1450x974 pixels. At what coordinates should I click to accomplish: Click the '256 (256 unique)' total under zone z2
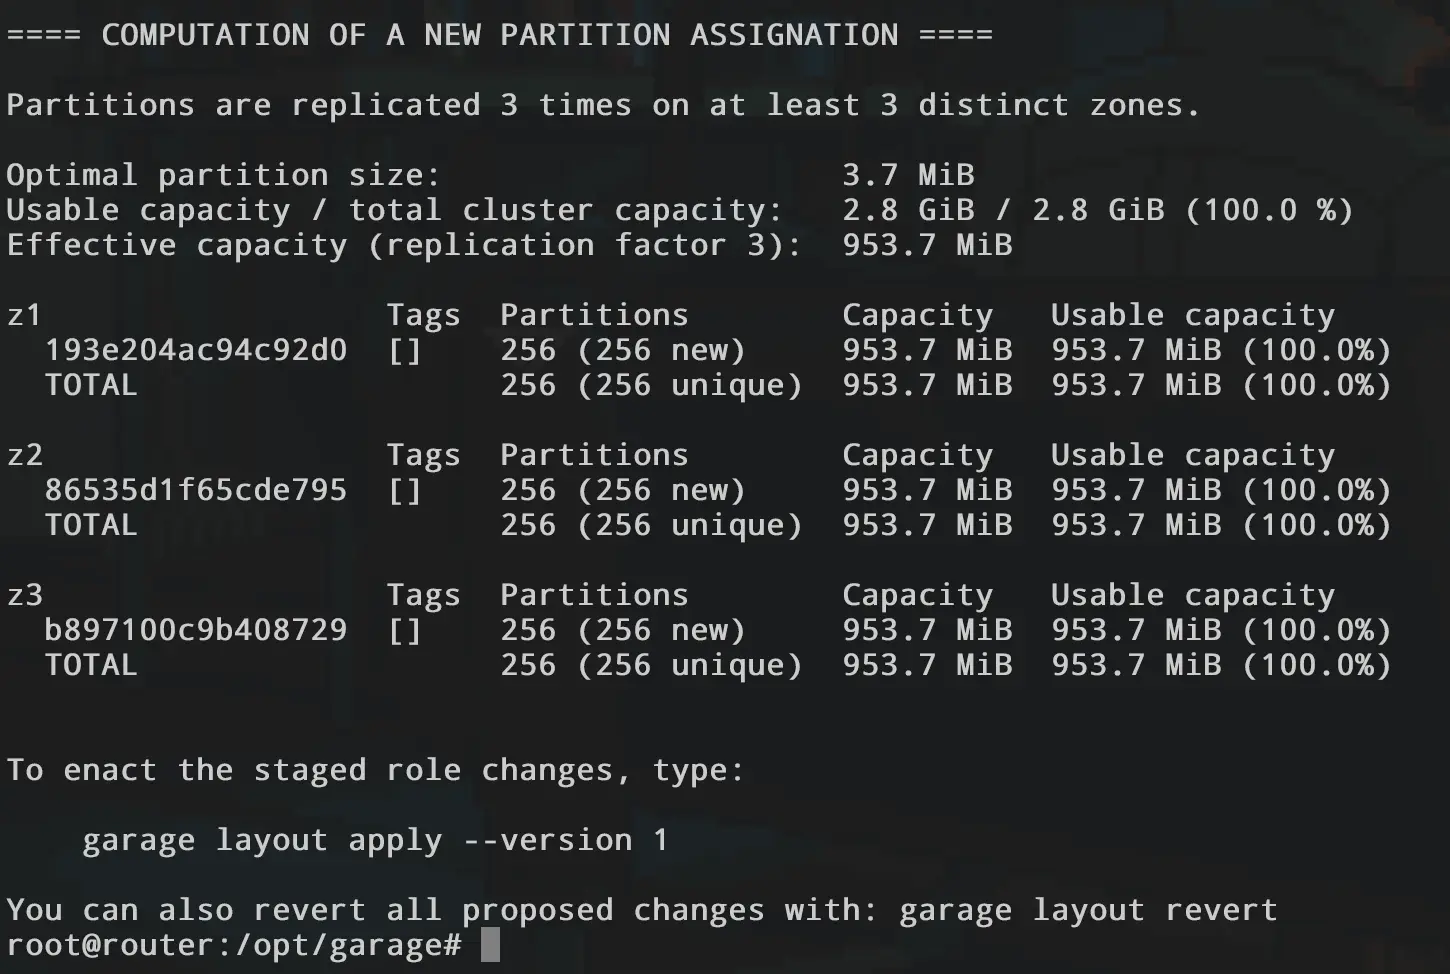(651, 525)
